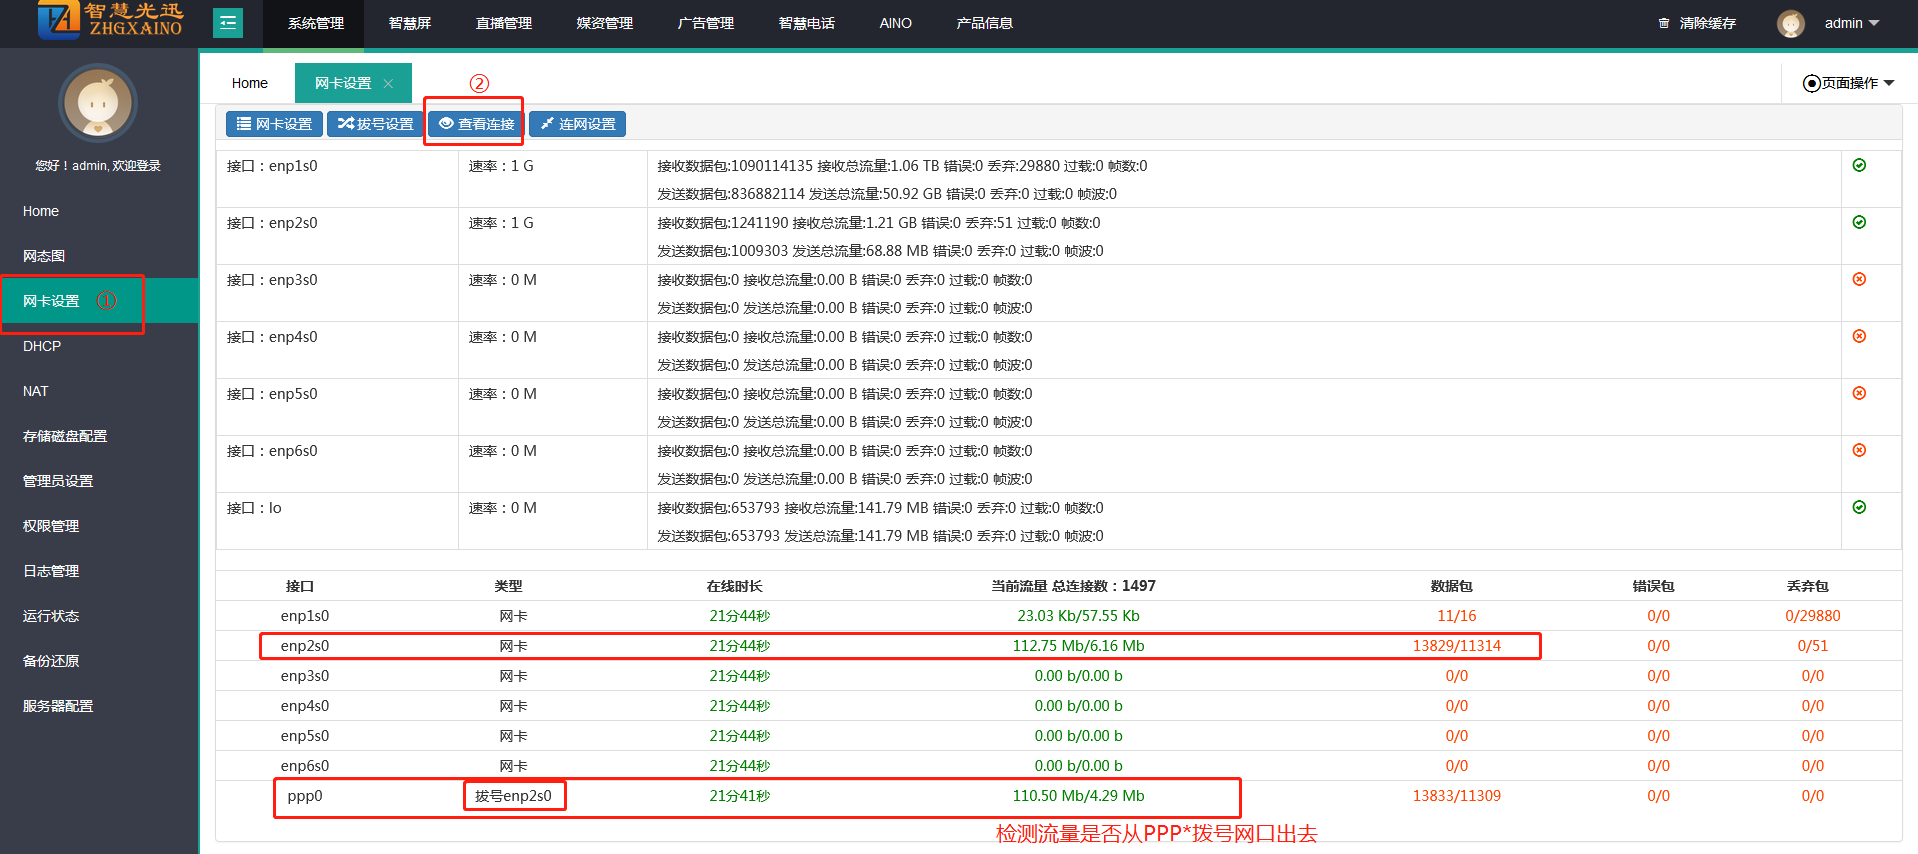
Task: Click the red status icon for enp3s0
Action: click(1859, 279)
